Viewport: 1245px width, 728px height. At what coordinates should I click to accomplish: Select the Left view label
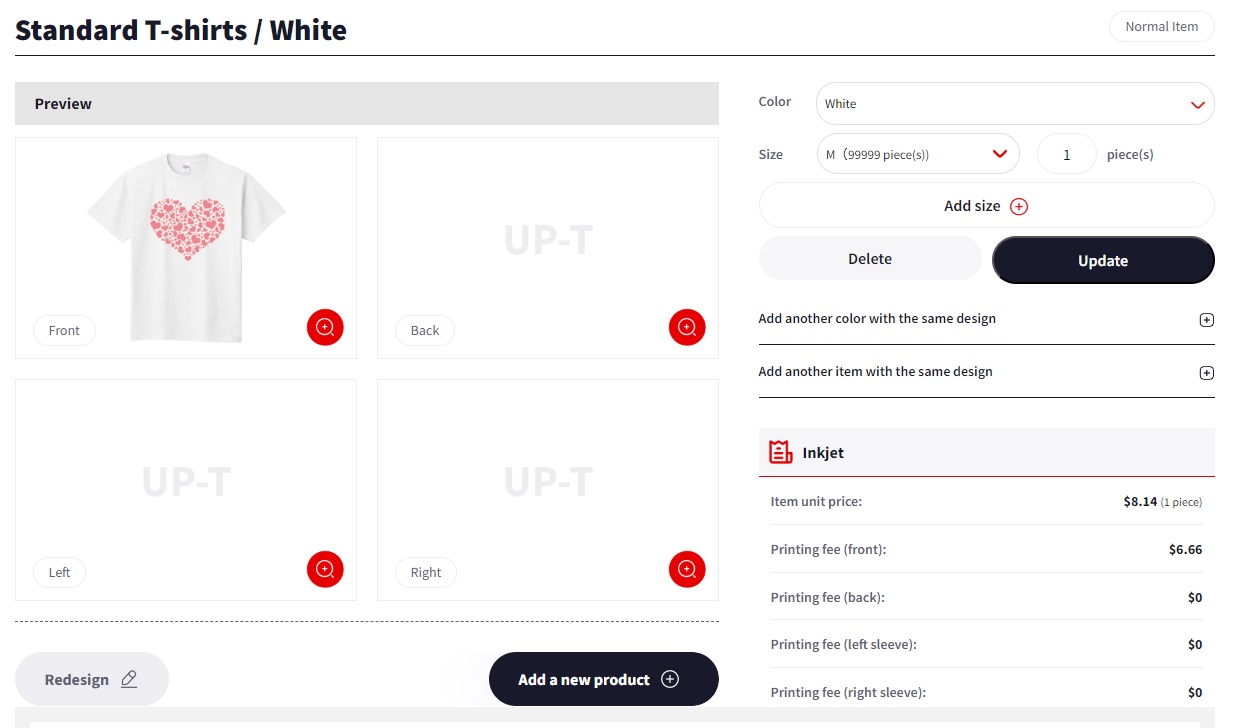click(59, 573)
